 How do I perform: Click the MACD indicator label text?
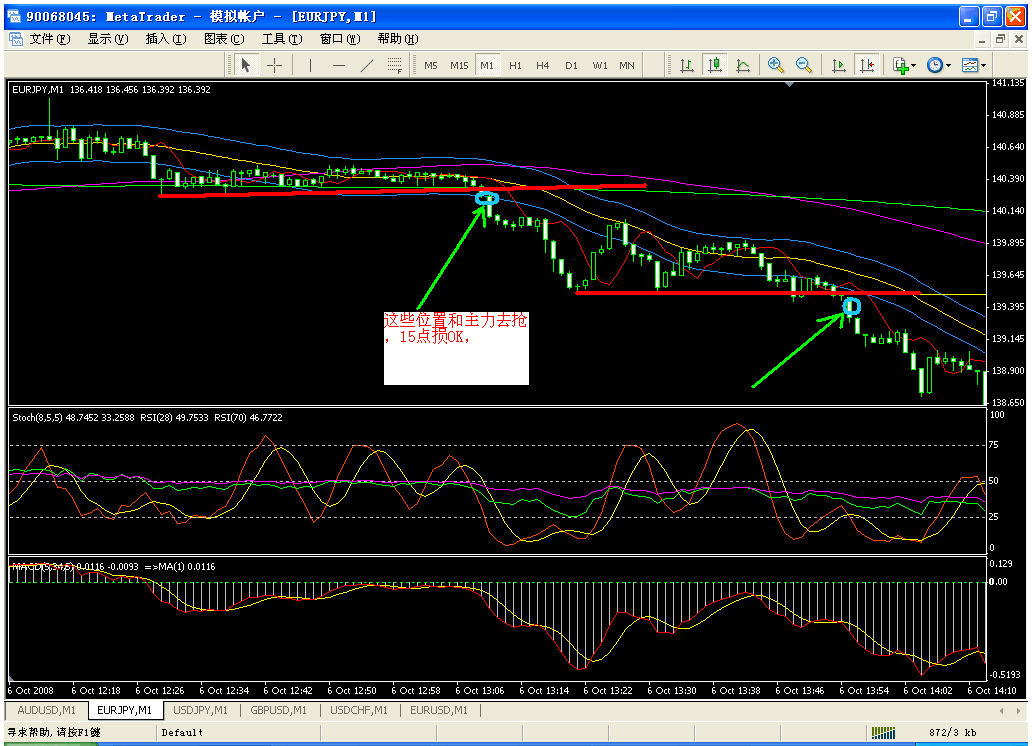(113, 566)
